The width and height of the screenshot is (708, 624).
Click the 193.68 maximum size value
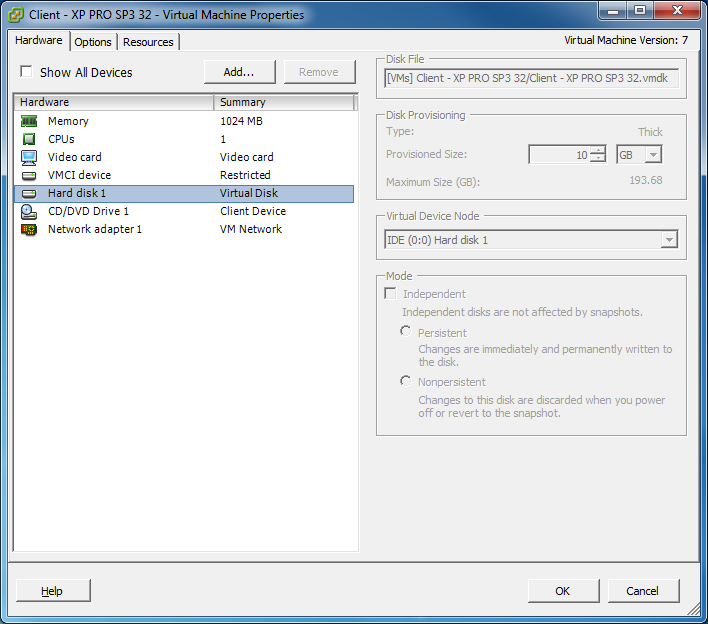tap(646, 180)
